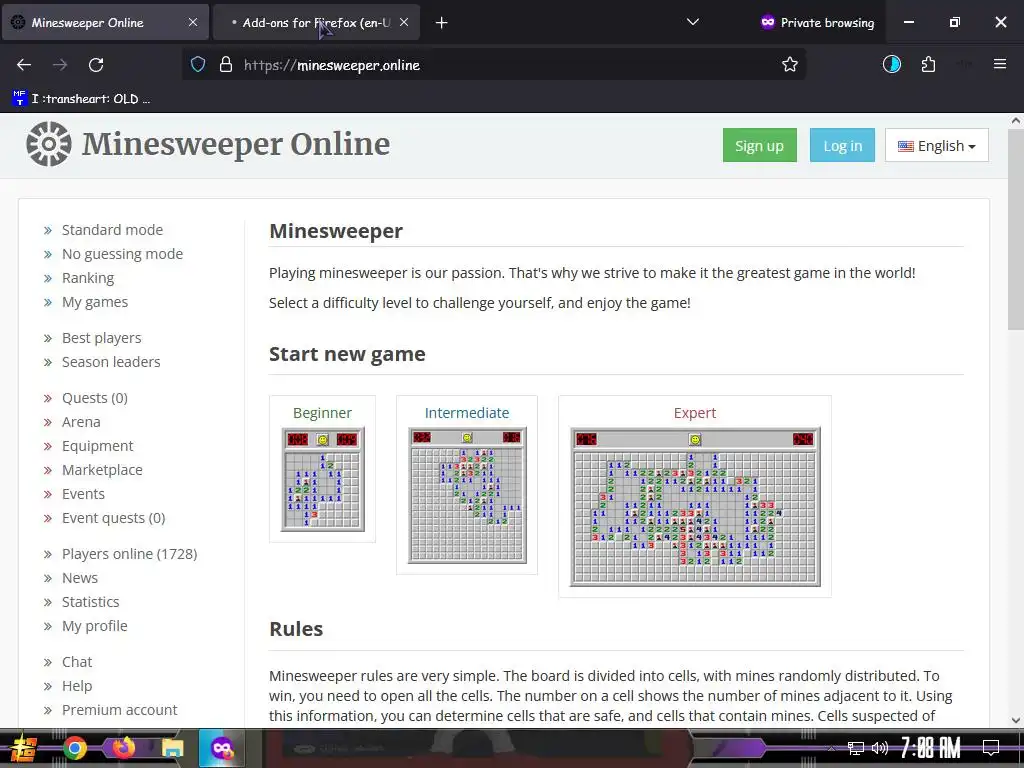
Task: Launch Firefox from the taskbar
Action: coord(123,748)
